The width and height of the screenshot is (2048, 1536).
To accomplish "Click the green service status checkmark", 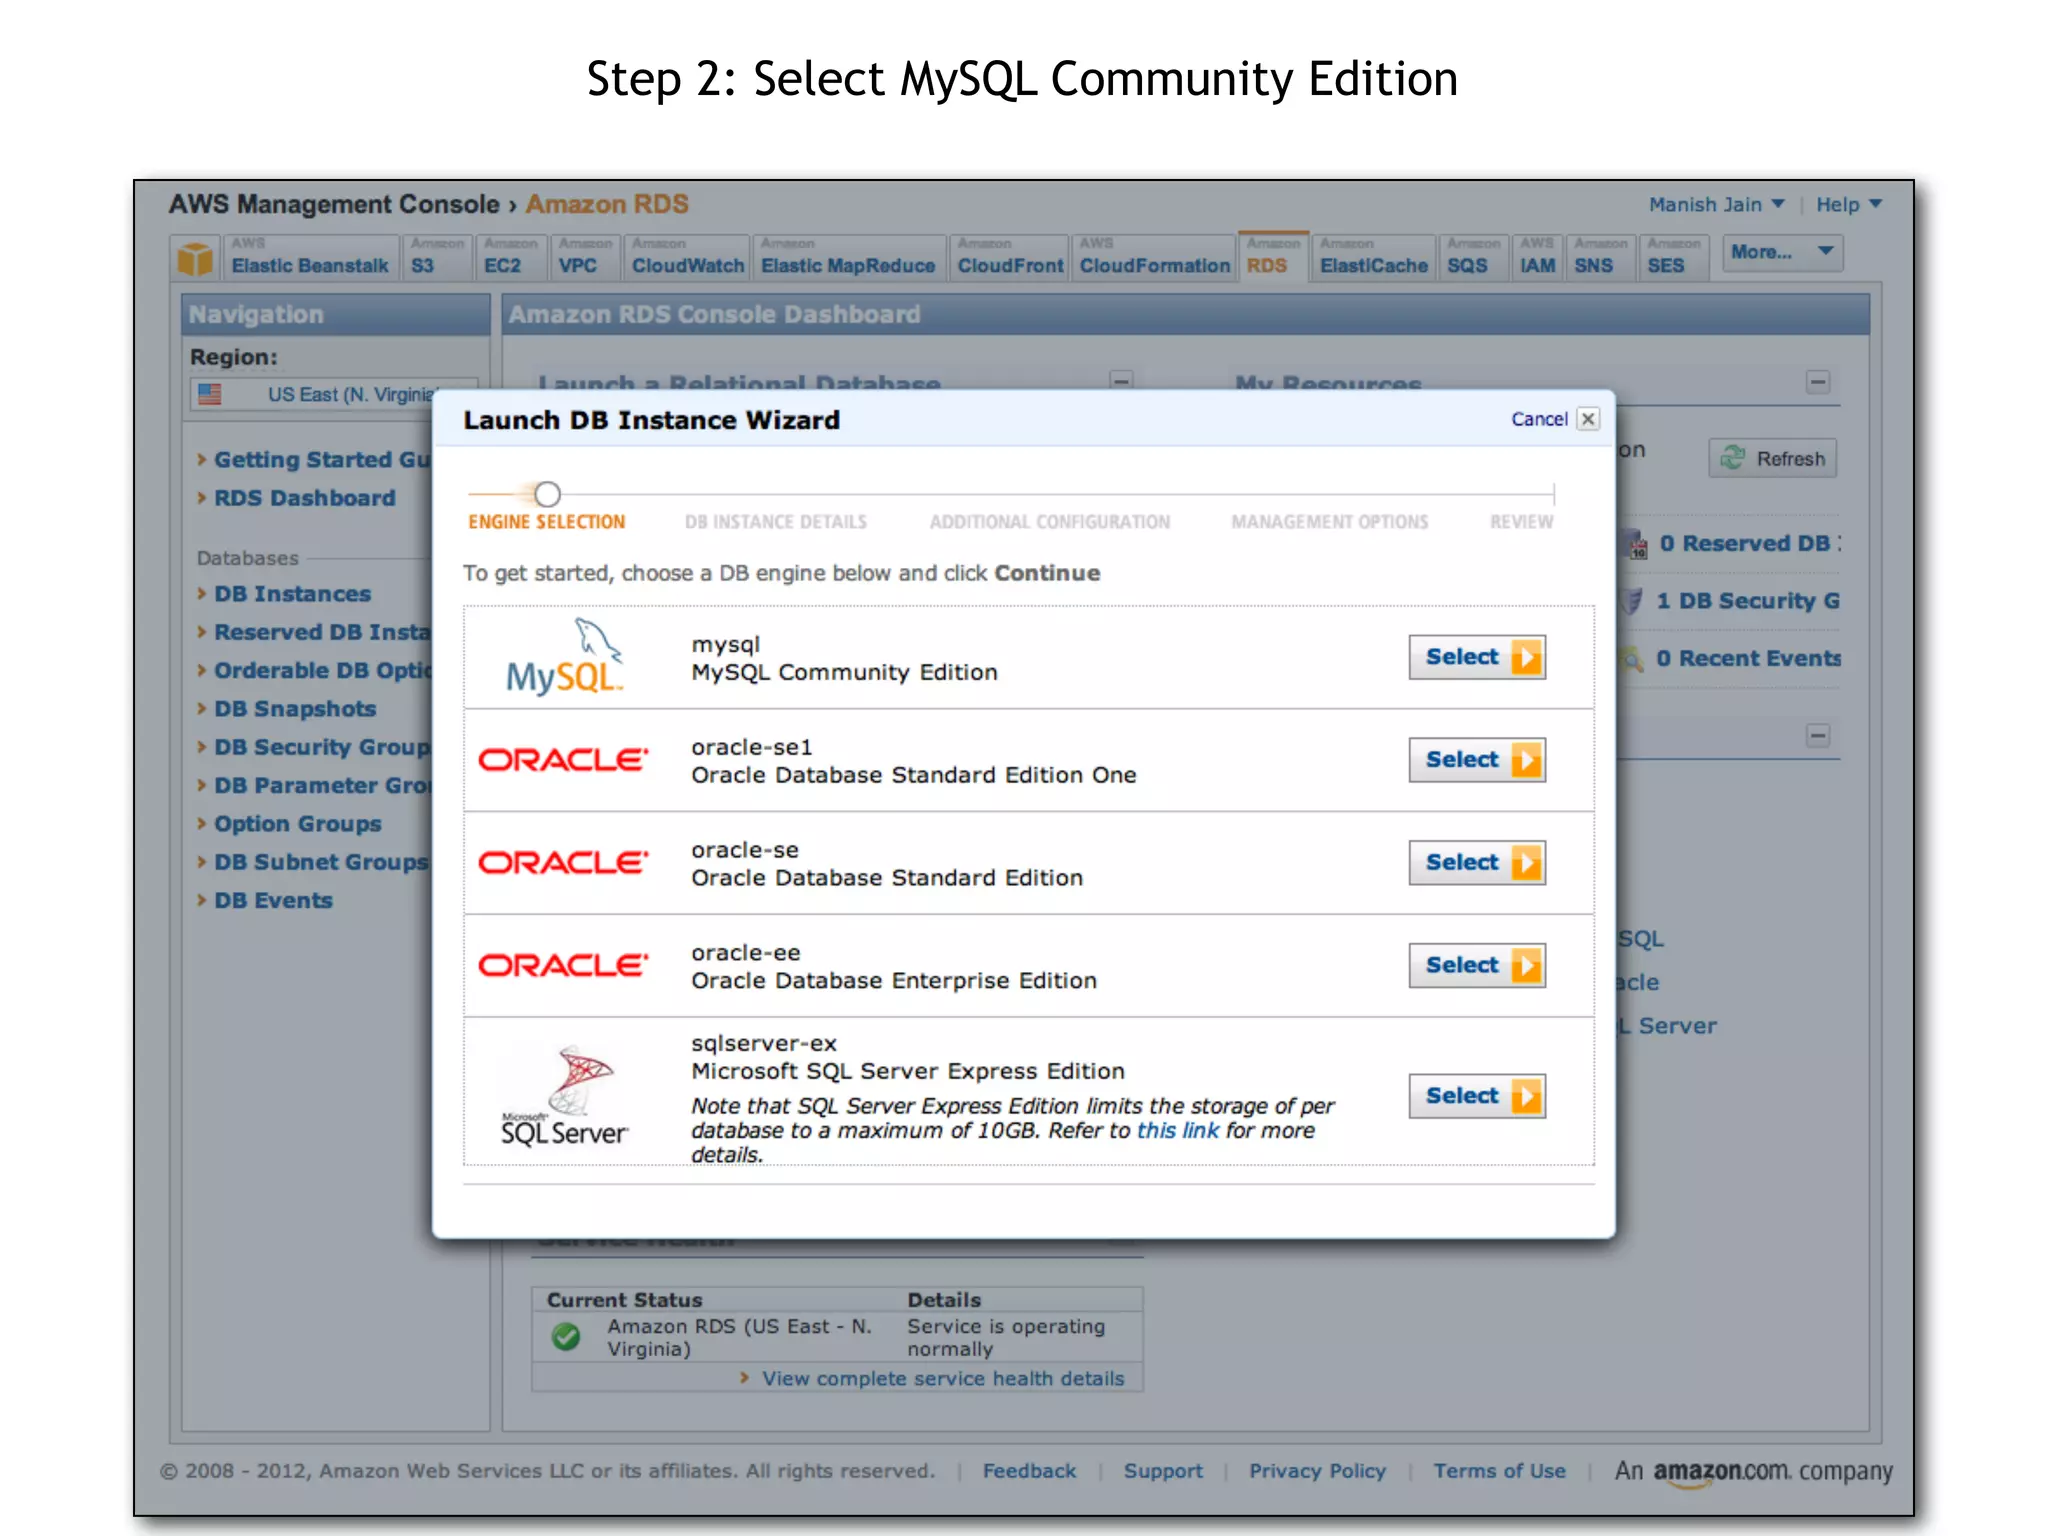I will coord(566,1337).
